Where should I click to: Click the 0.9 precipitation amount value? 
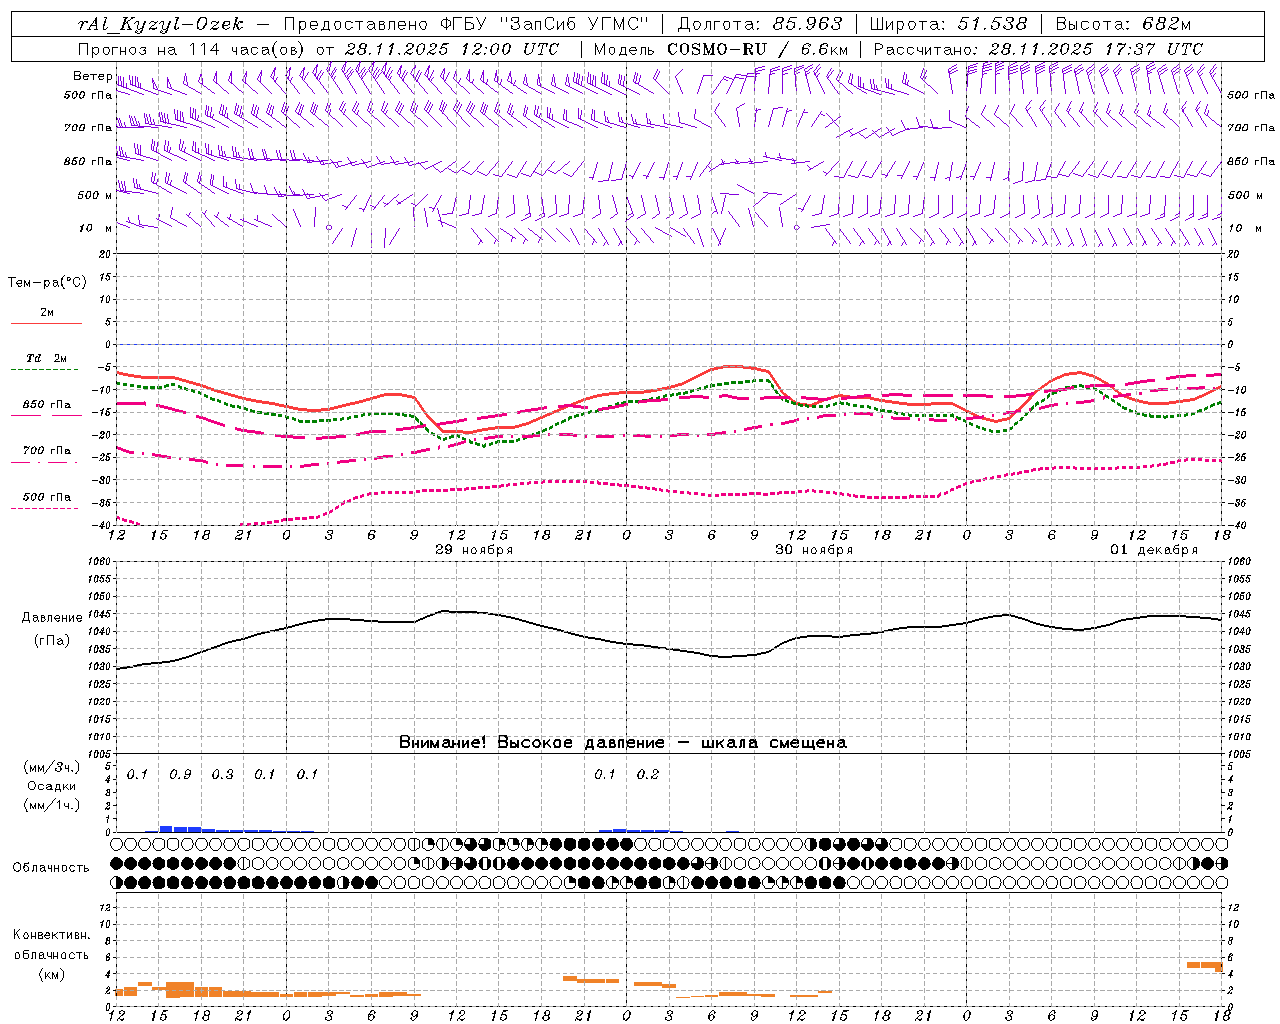coord(180,775)
